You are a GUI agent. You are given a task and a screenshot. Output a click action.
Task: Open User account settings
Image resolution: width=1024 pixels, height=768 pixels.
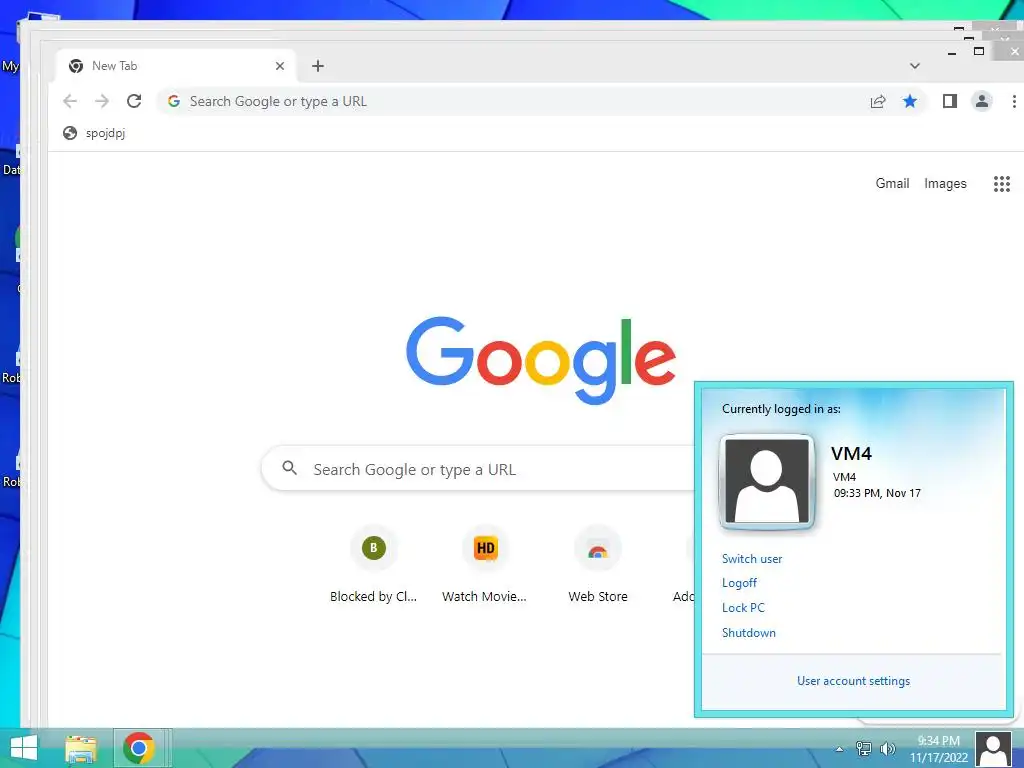pyautogui.click(x=853, y=680)
